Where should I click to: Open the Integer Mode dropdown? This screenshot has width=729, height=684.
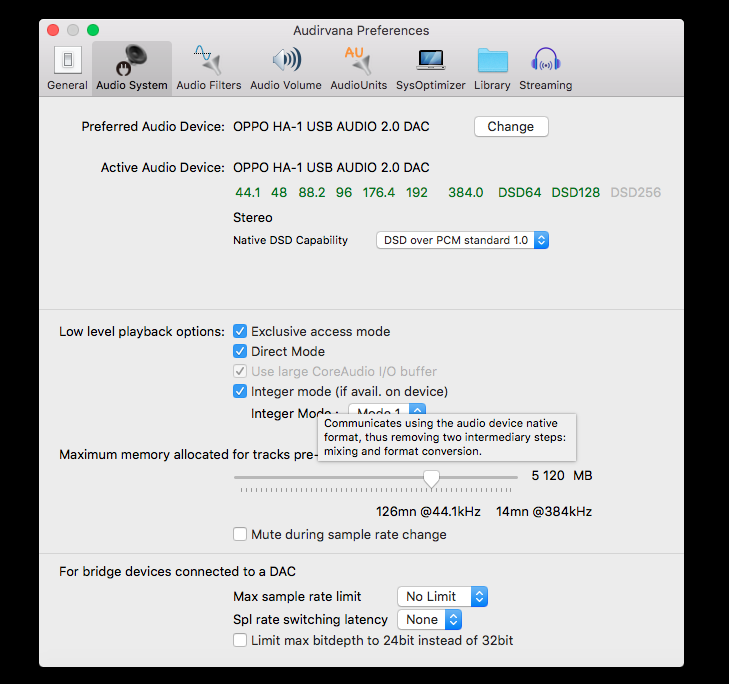tap(387, 409)
